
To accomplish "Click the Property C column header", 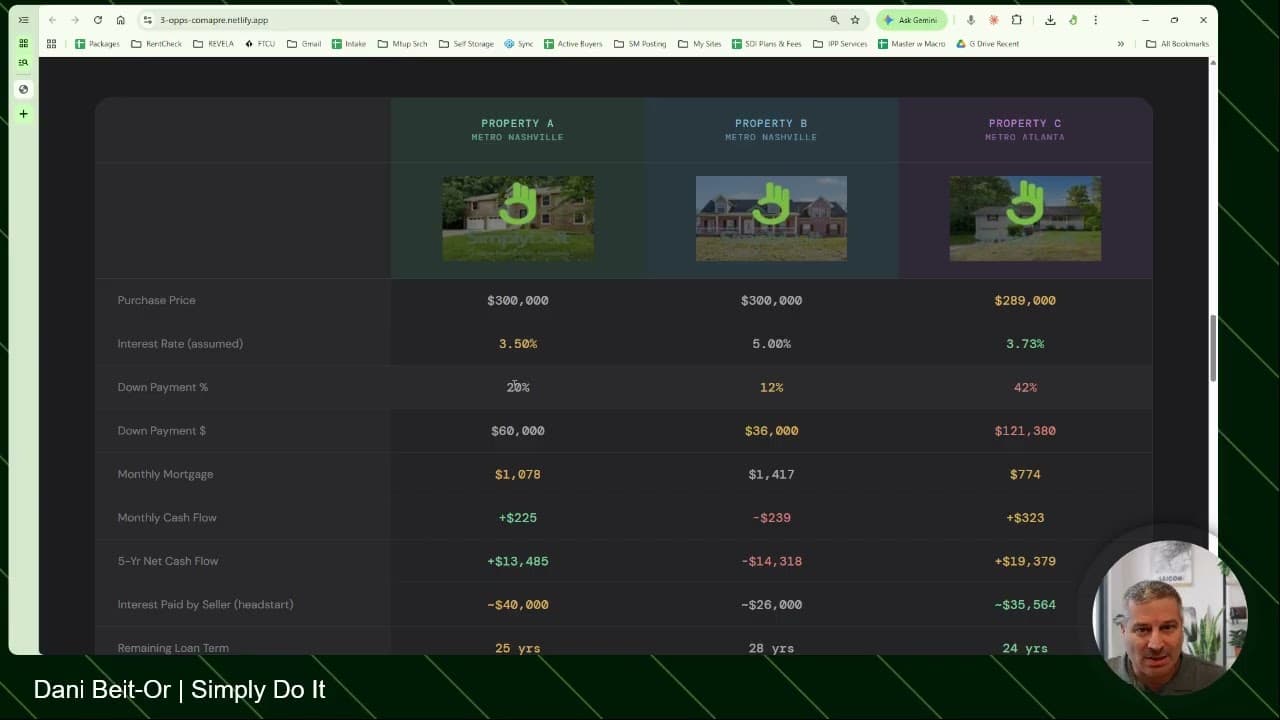I will coord(1025,130).
